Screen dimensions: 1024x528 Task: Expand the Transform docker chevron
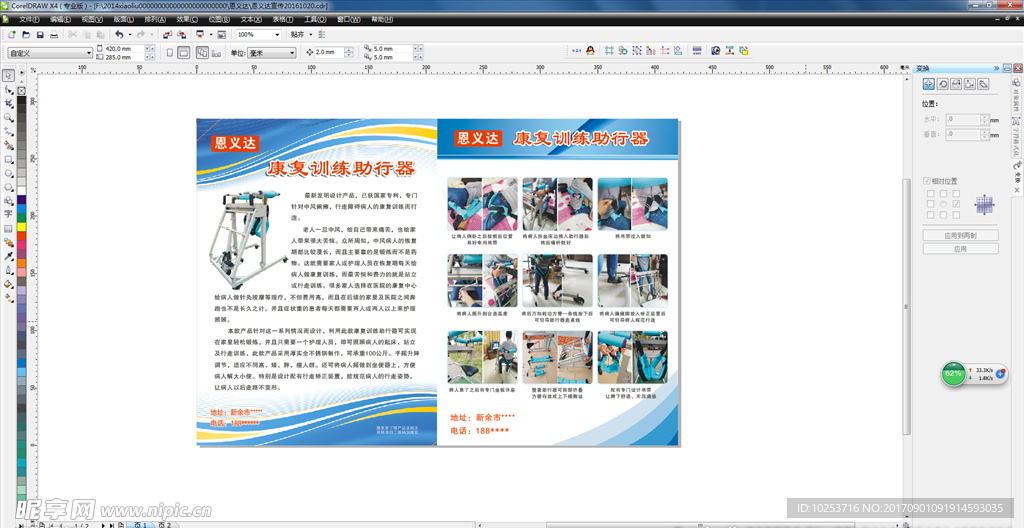click(x=997, y=68)
